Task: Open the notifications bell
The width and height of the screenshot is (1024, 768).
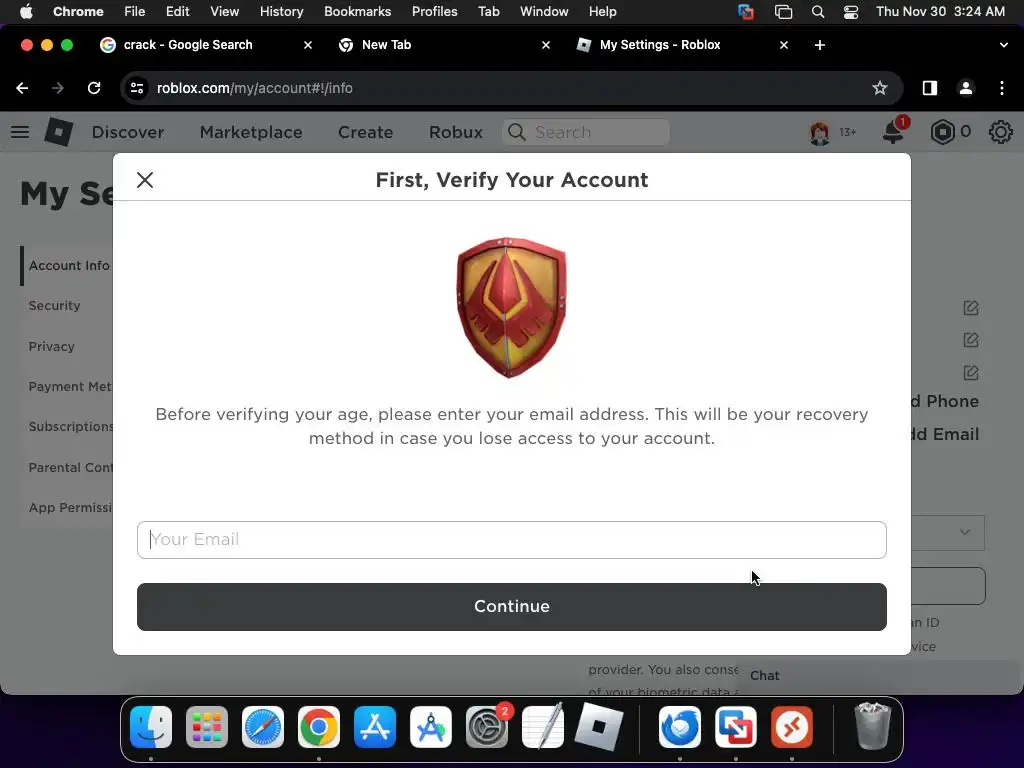Action: pyautogui.click(x=893, y=131)
